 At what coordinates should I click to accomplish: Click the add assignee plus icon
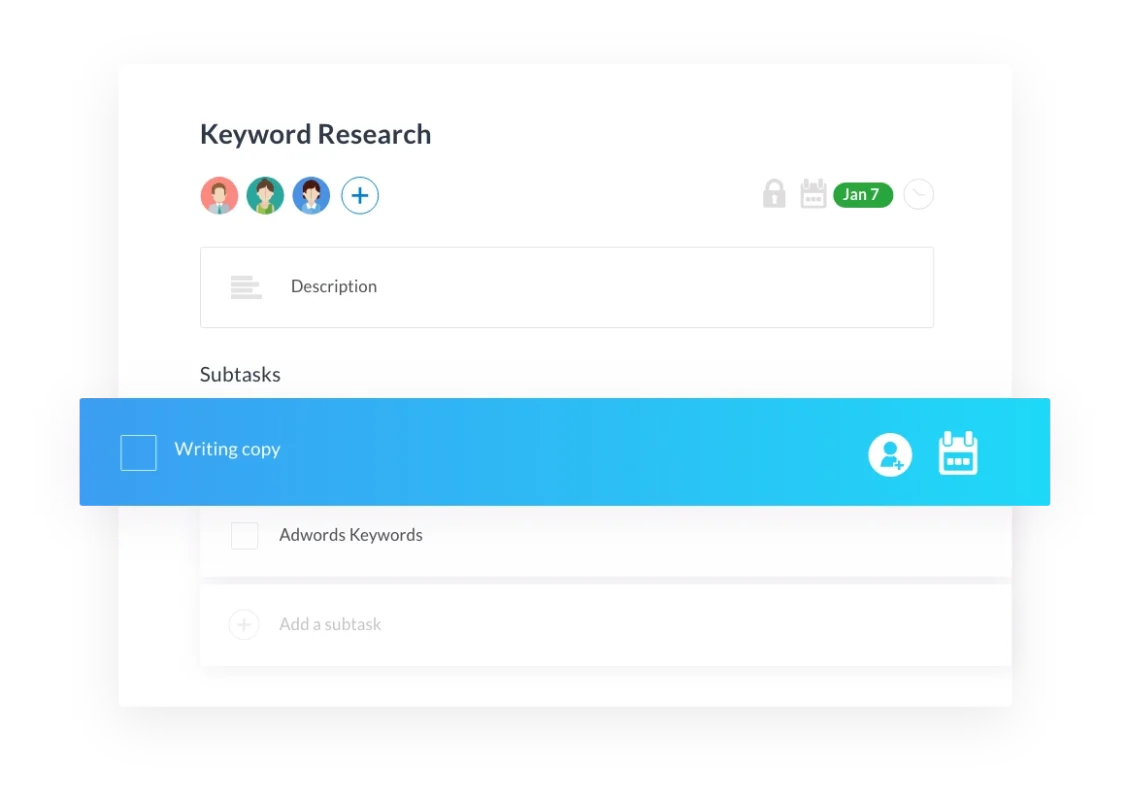pyautogui.click(x=360, y=195)
